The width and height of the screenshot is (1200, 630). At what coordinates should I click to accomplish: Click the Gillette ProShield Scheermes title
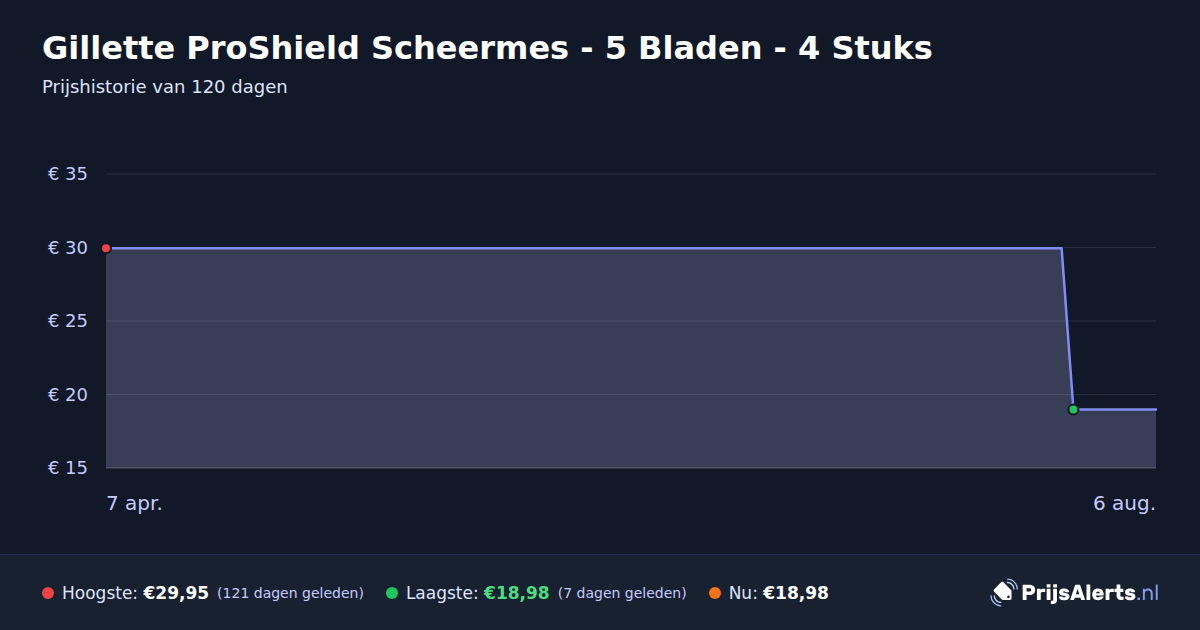pyautogui.click(x=487, y=48)
